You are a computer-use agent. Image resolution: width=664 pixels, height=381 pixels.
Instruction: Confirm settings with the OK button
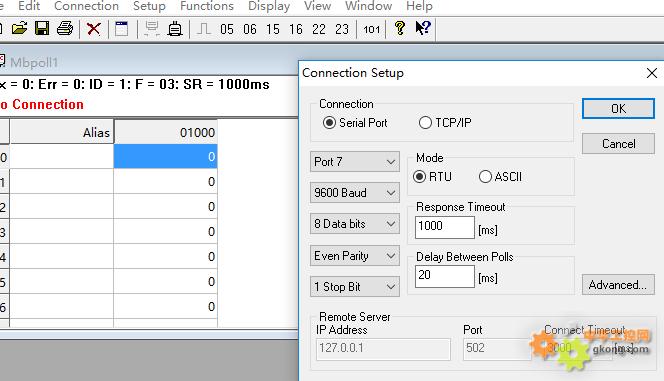click(618, 109)
